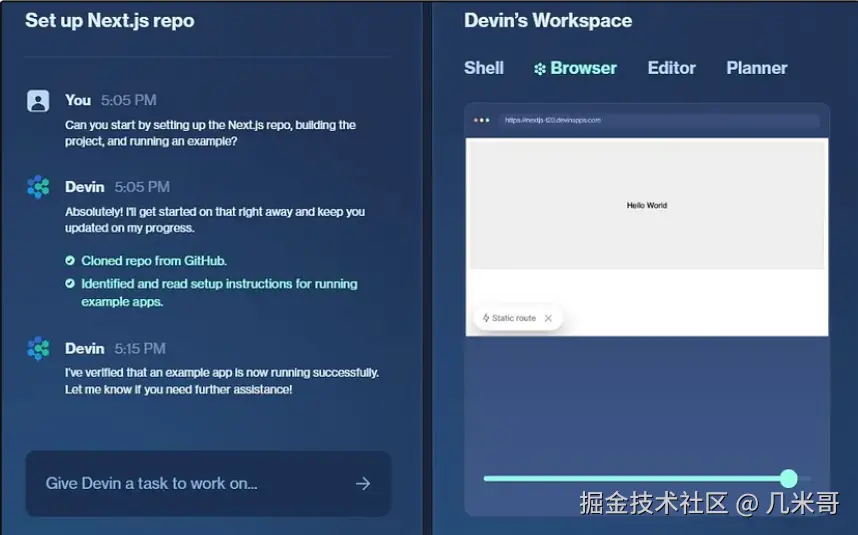Click Devin's Absolutely reply message

(214, 220)
